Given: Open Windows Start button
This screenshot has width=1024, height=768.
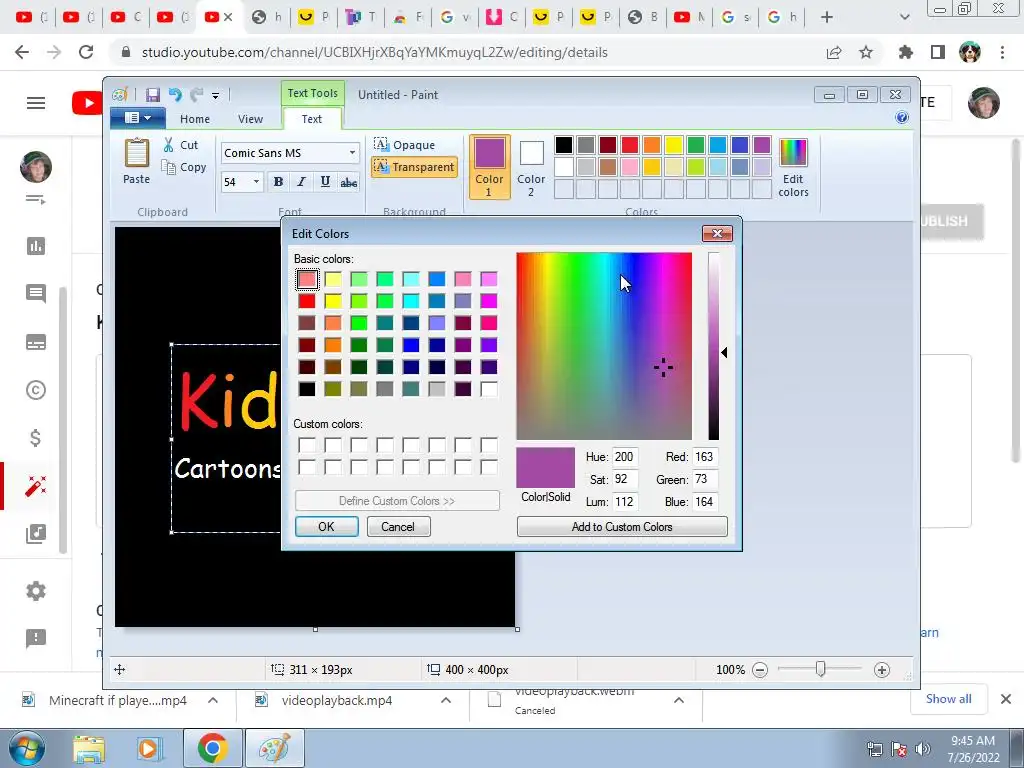Looking at the screenshot, I should point(27,748).
